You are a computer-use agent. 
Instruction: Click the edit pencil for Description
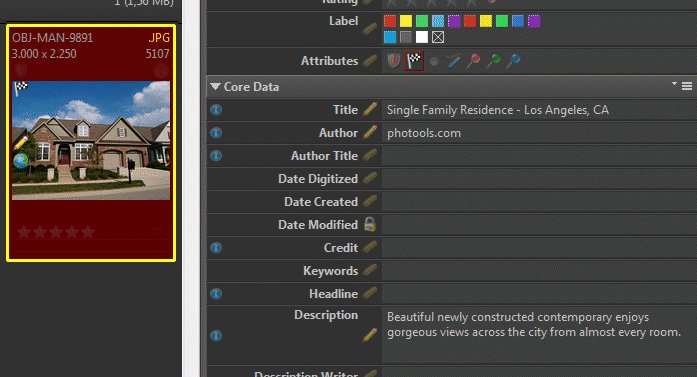click(x=370, y=335)
